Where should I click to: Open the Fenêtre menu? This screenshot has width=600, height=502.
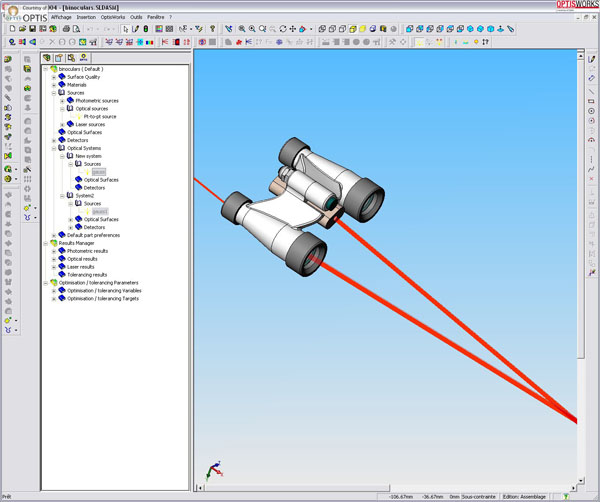pos(156,17)
